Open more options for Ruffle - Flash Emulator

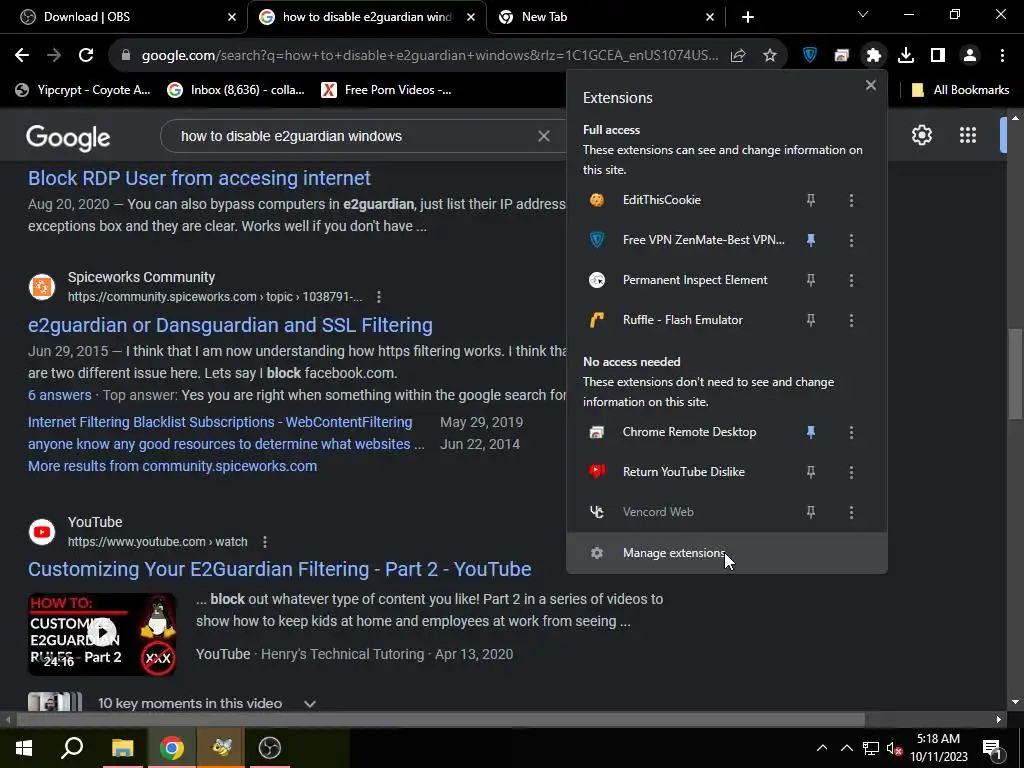tap(851, 320)
